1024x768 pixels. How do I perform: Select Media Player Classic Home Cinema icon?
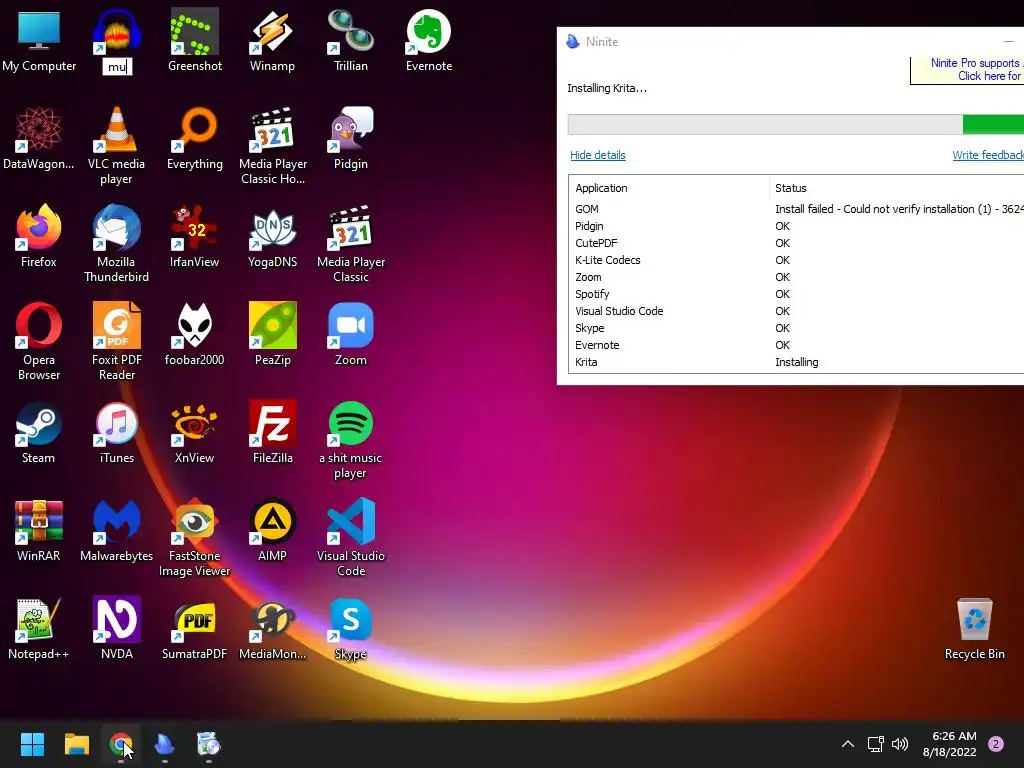[x=272, y=146]
